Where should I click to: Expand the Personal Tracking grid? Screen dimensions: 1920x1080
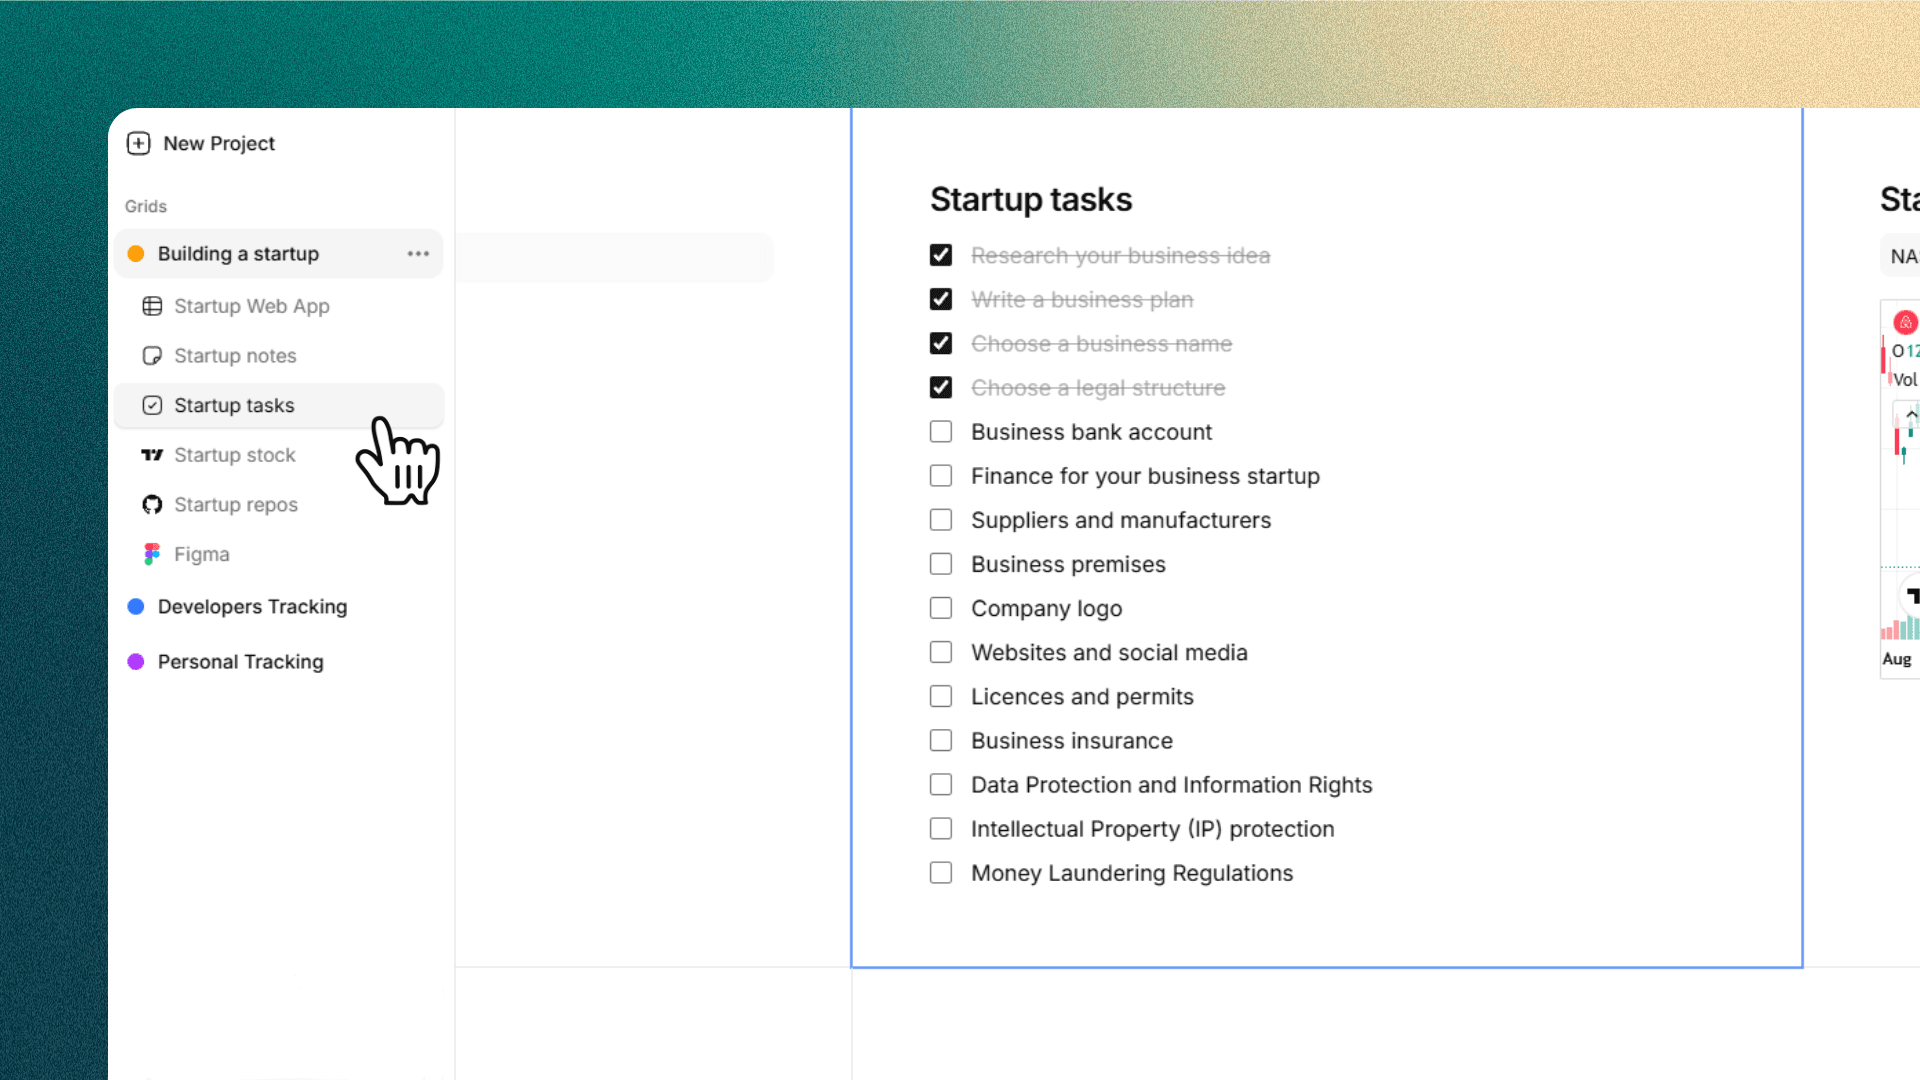pyautogui.click(x=240, y=662)
